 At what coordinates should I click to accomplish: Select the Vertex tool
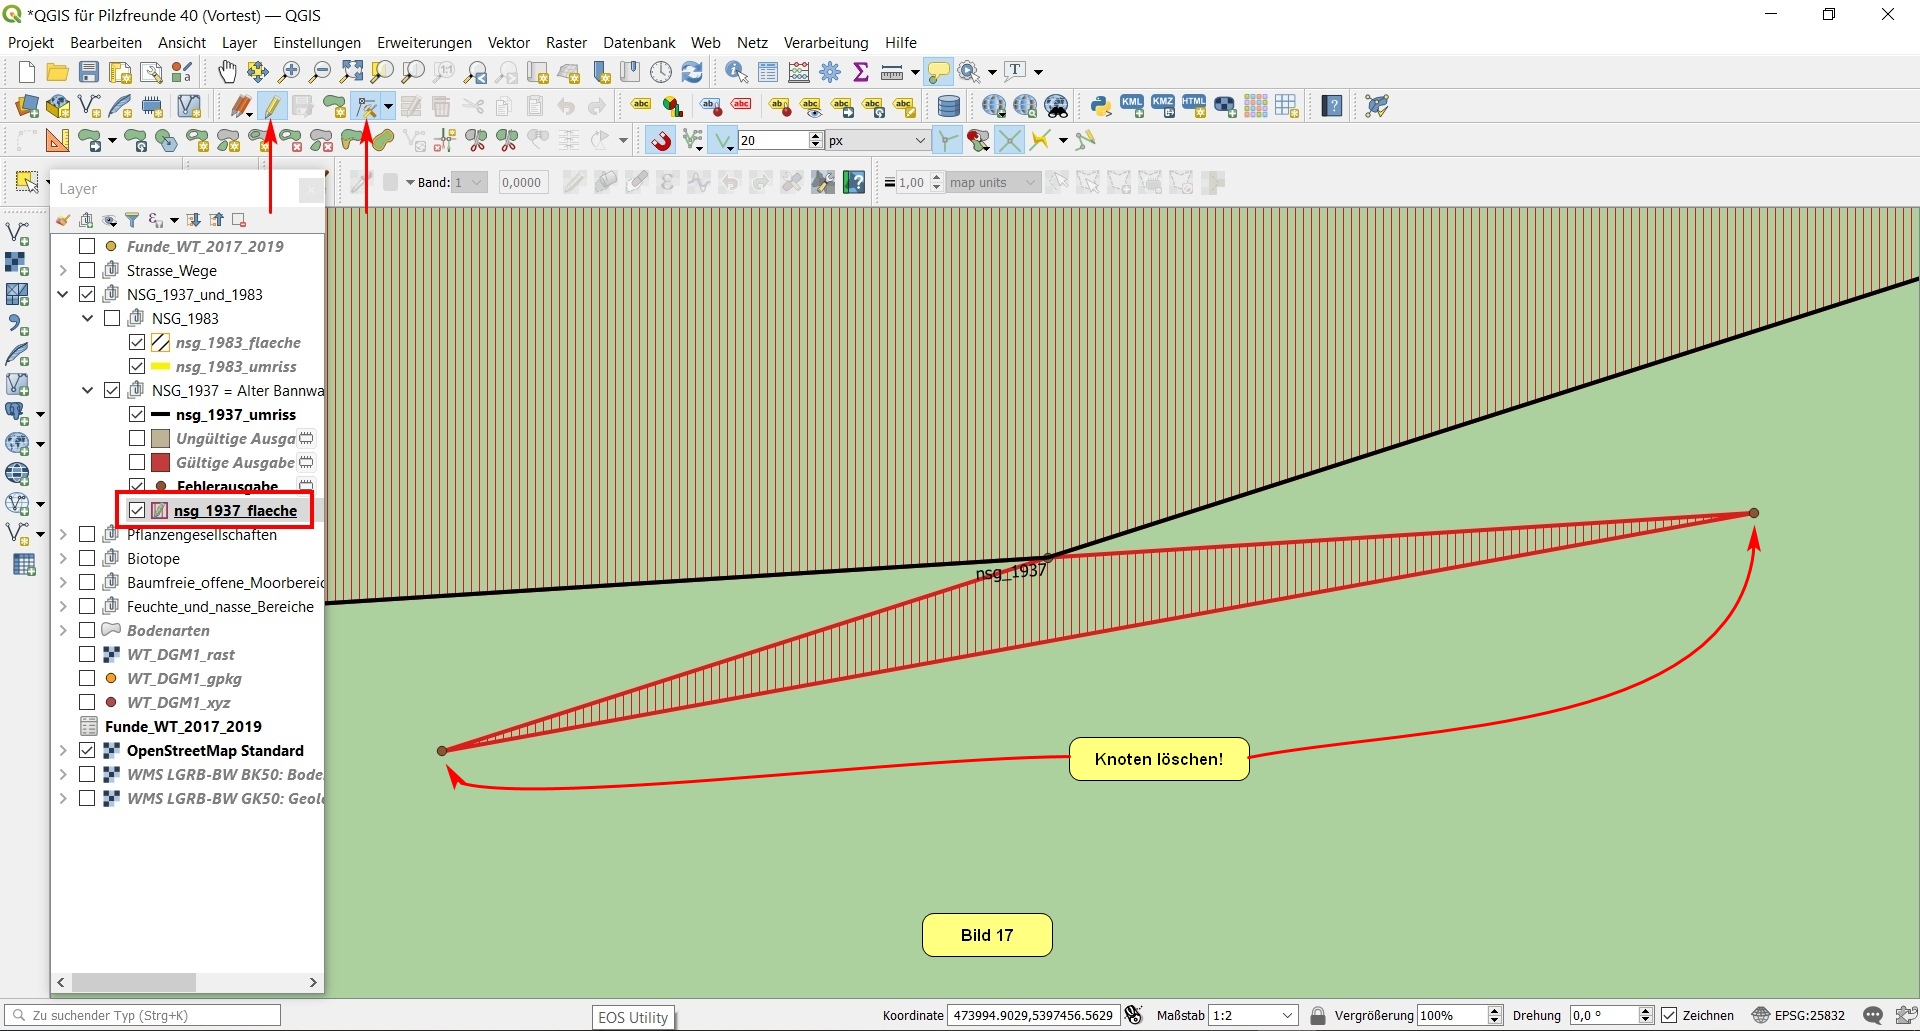(x=367, y=106)
